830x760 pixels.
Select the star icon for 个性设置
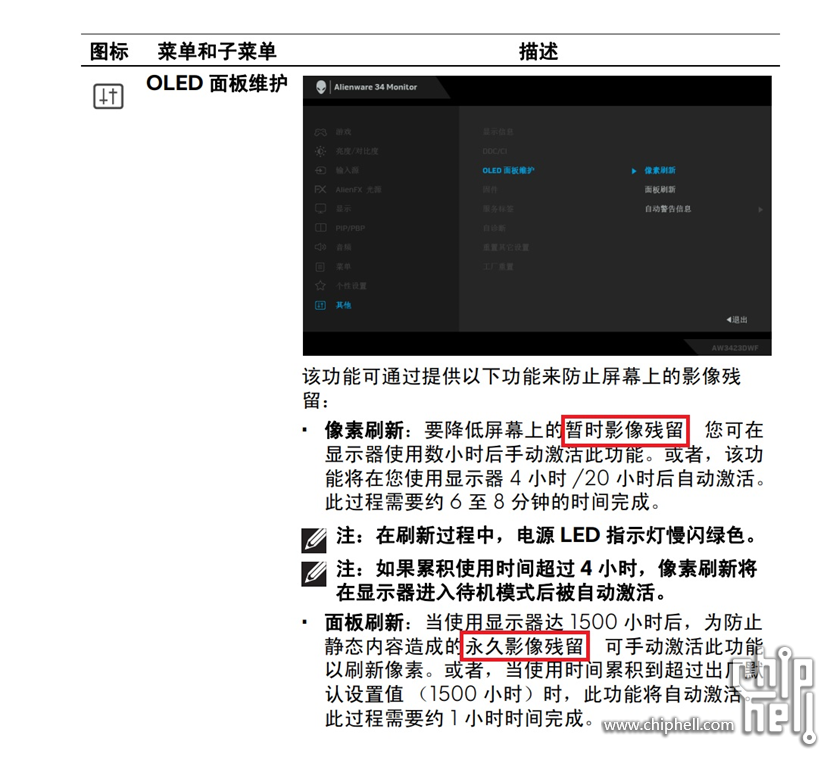click(x=320, y=286)
